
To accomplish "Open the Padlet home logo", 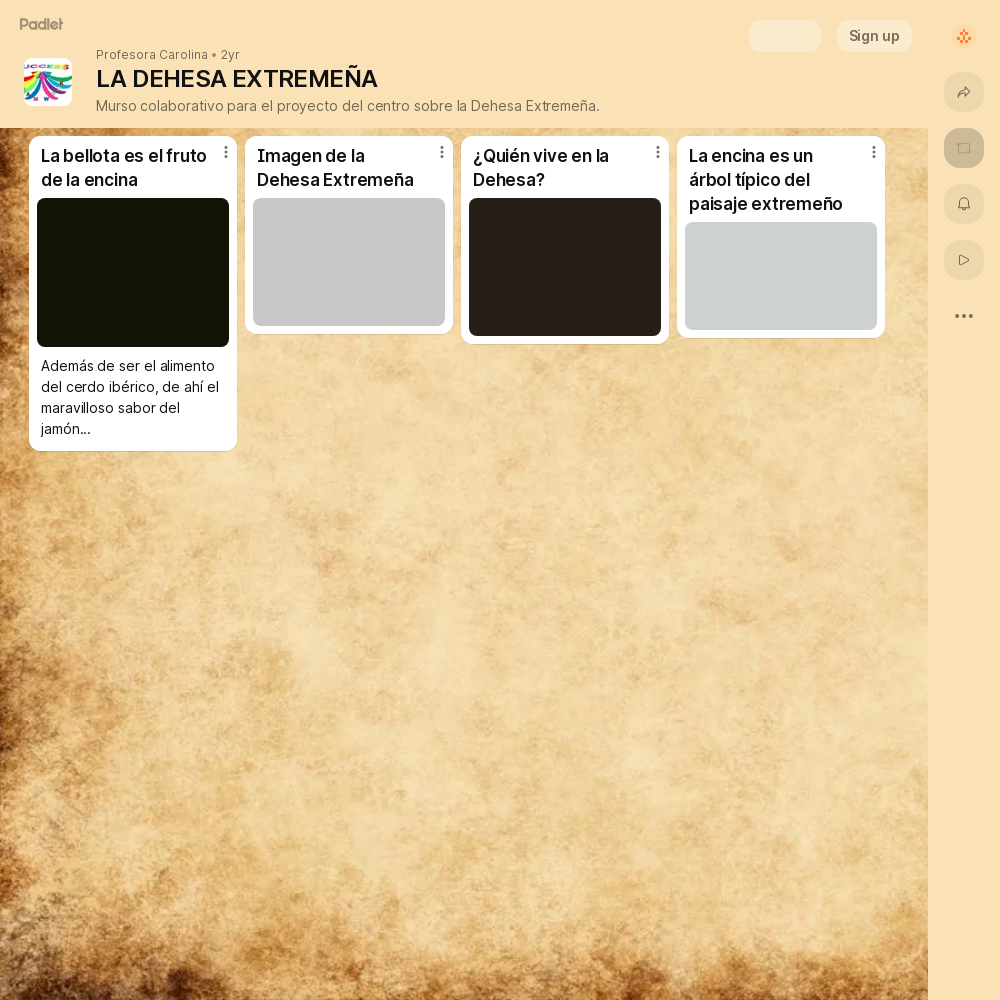I will click(x=41, y=24).
